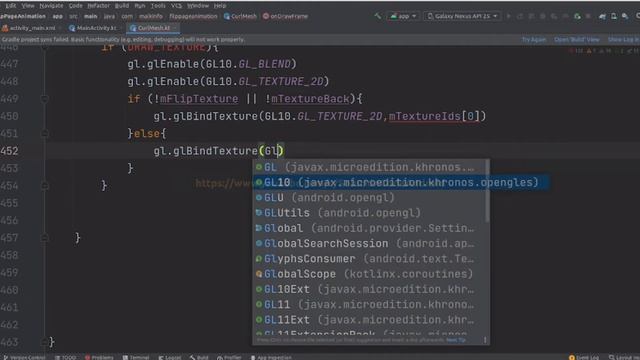Select GL11Ext completion suggestion

[x=369, y=320]
